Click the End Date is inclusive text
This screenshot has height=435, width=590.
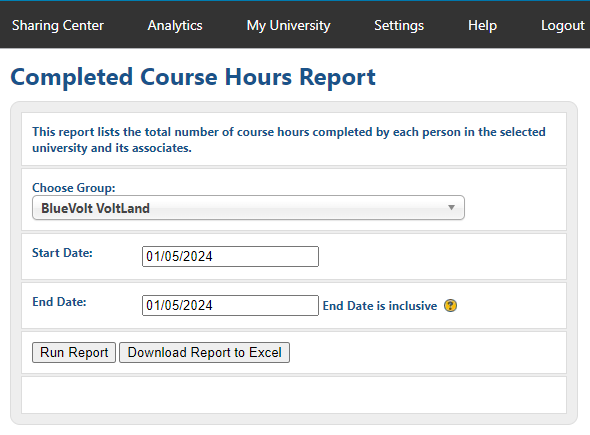380,306
